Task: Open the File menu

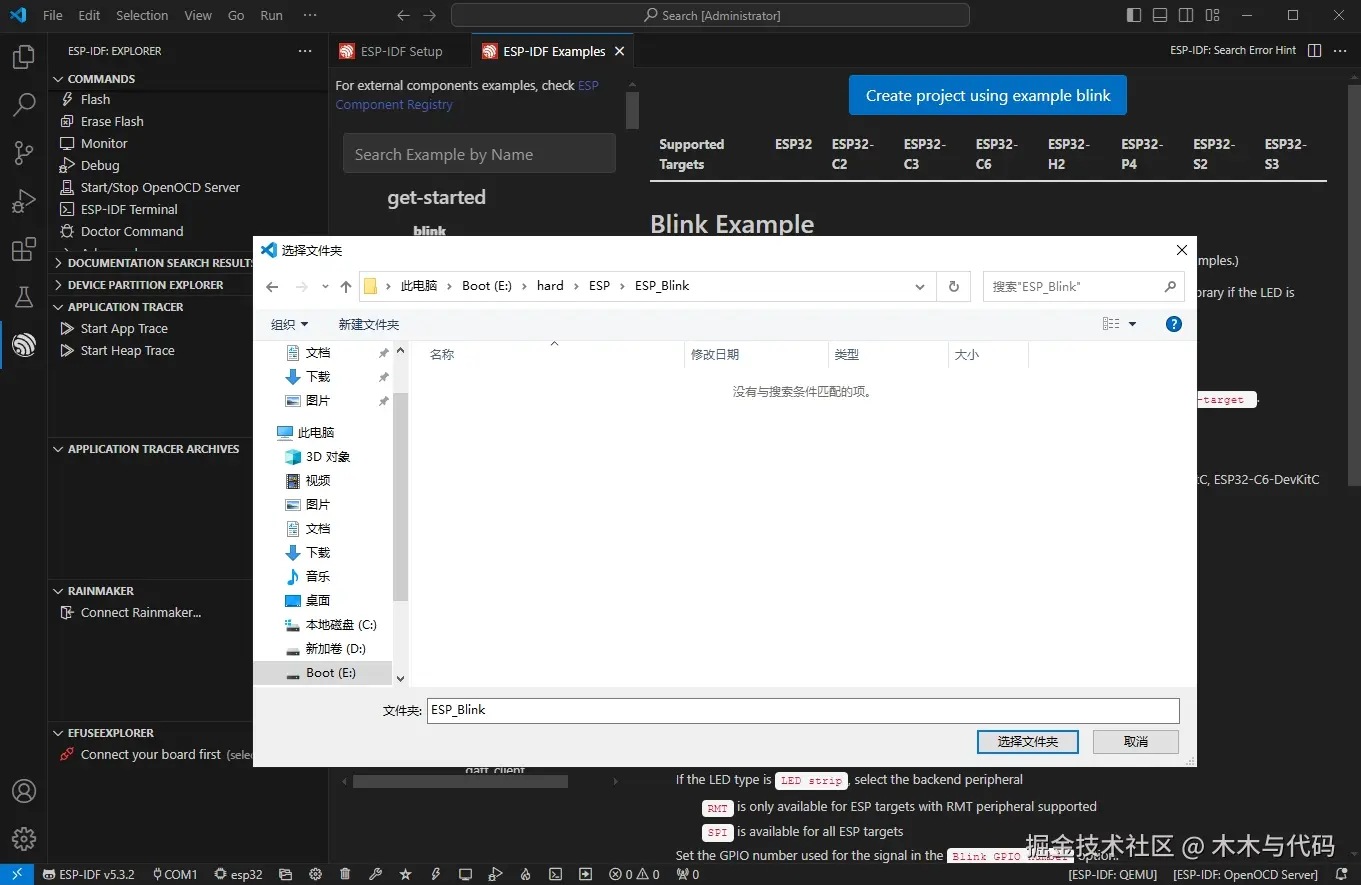Action: click(53, 15)
